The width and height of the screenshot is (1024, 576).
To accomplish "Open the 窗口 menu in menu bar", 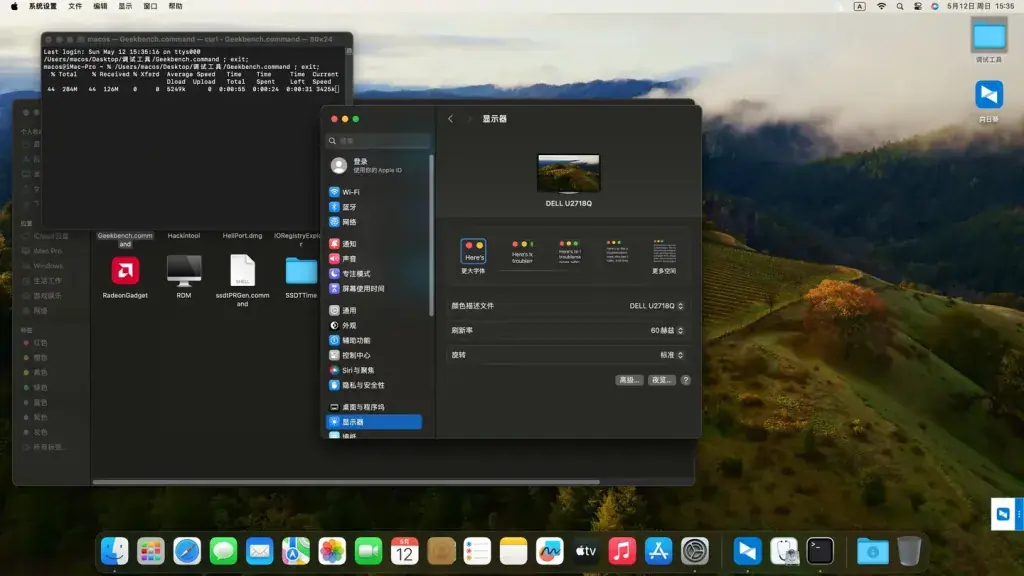I will pos(150,6).
